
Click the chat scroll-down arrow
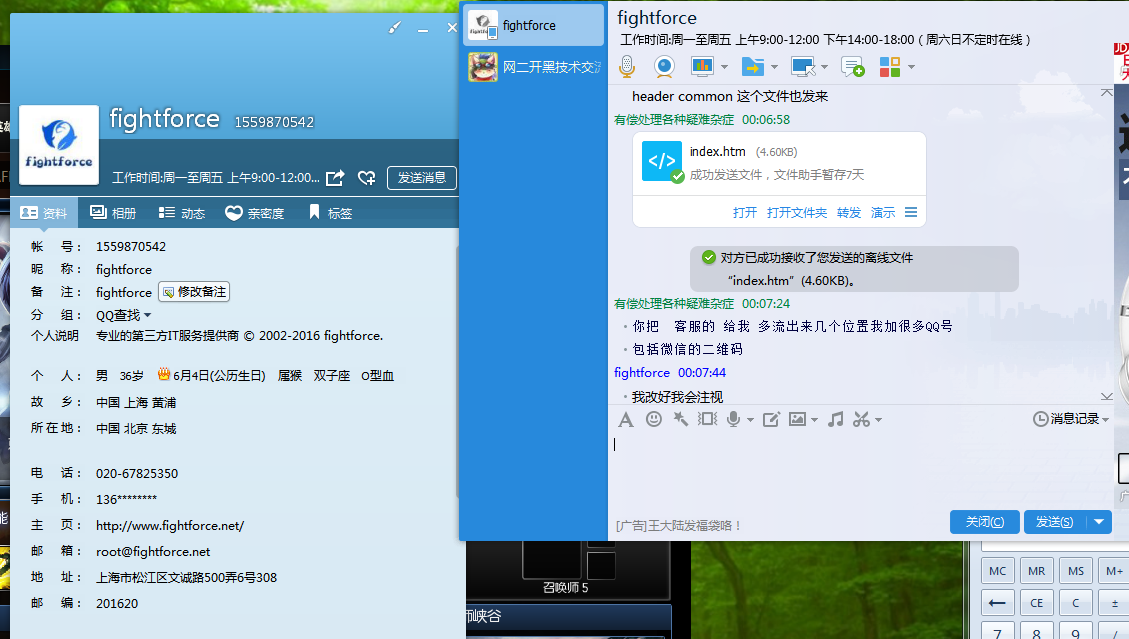click(1107, 396)
